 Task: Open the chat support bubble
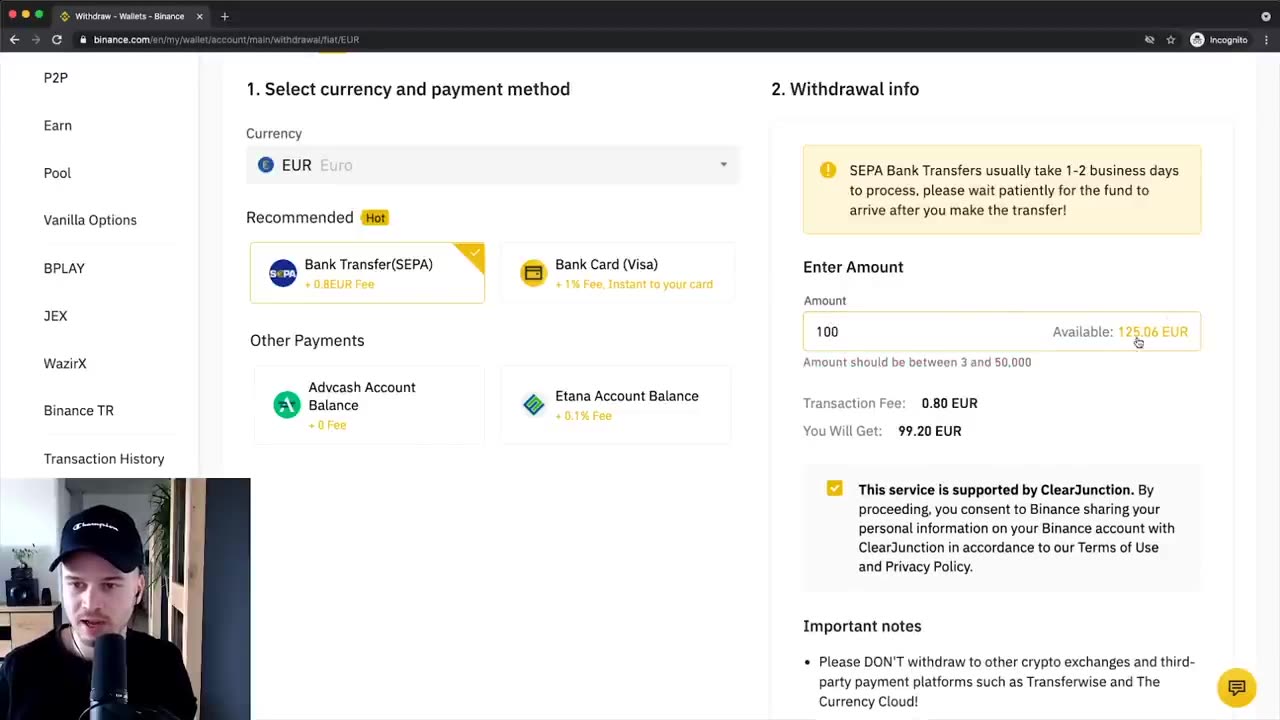pos(1237,688)
